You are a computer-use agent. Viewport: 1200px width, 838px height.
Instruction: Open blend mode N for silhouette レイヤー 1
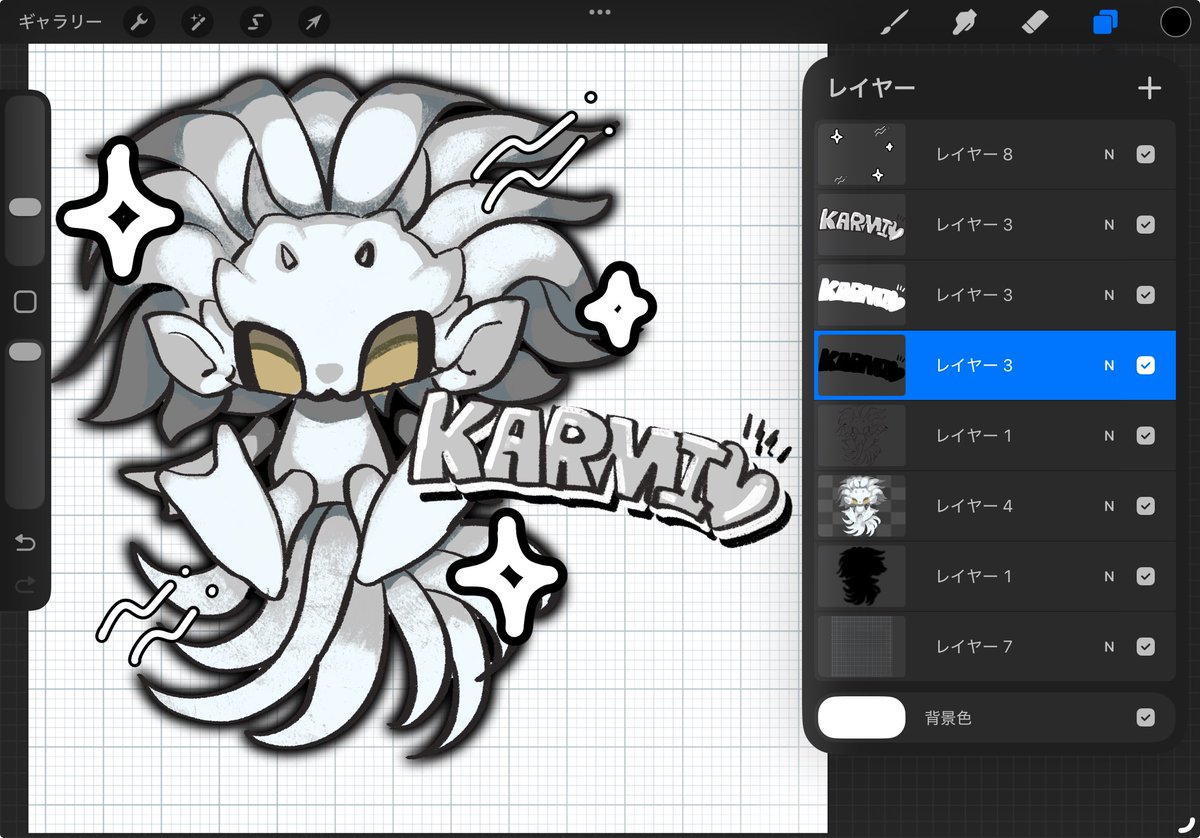pyautogui.click(x=1109, y=577)
